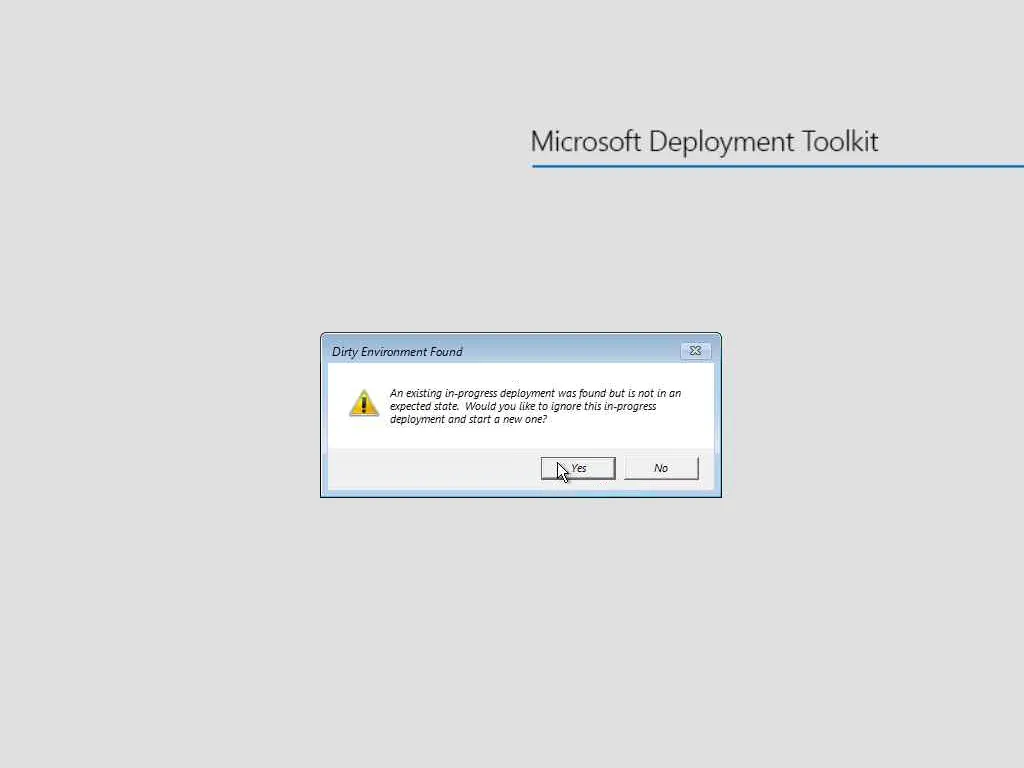Choose No in the dialog

point(661,468)
